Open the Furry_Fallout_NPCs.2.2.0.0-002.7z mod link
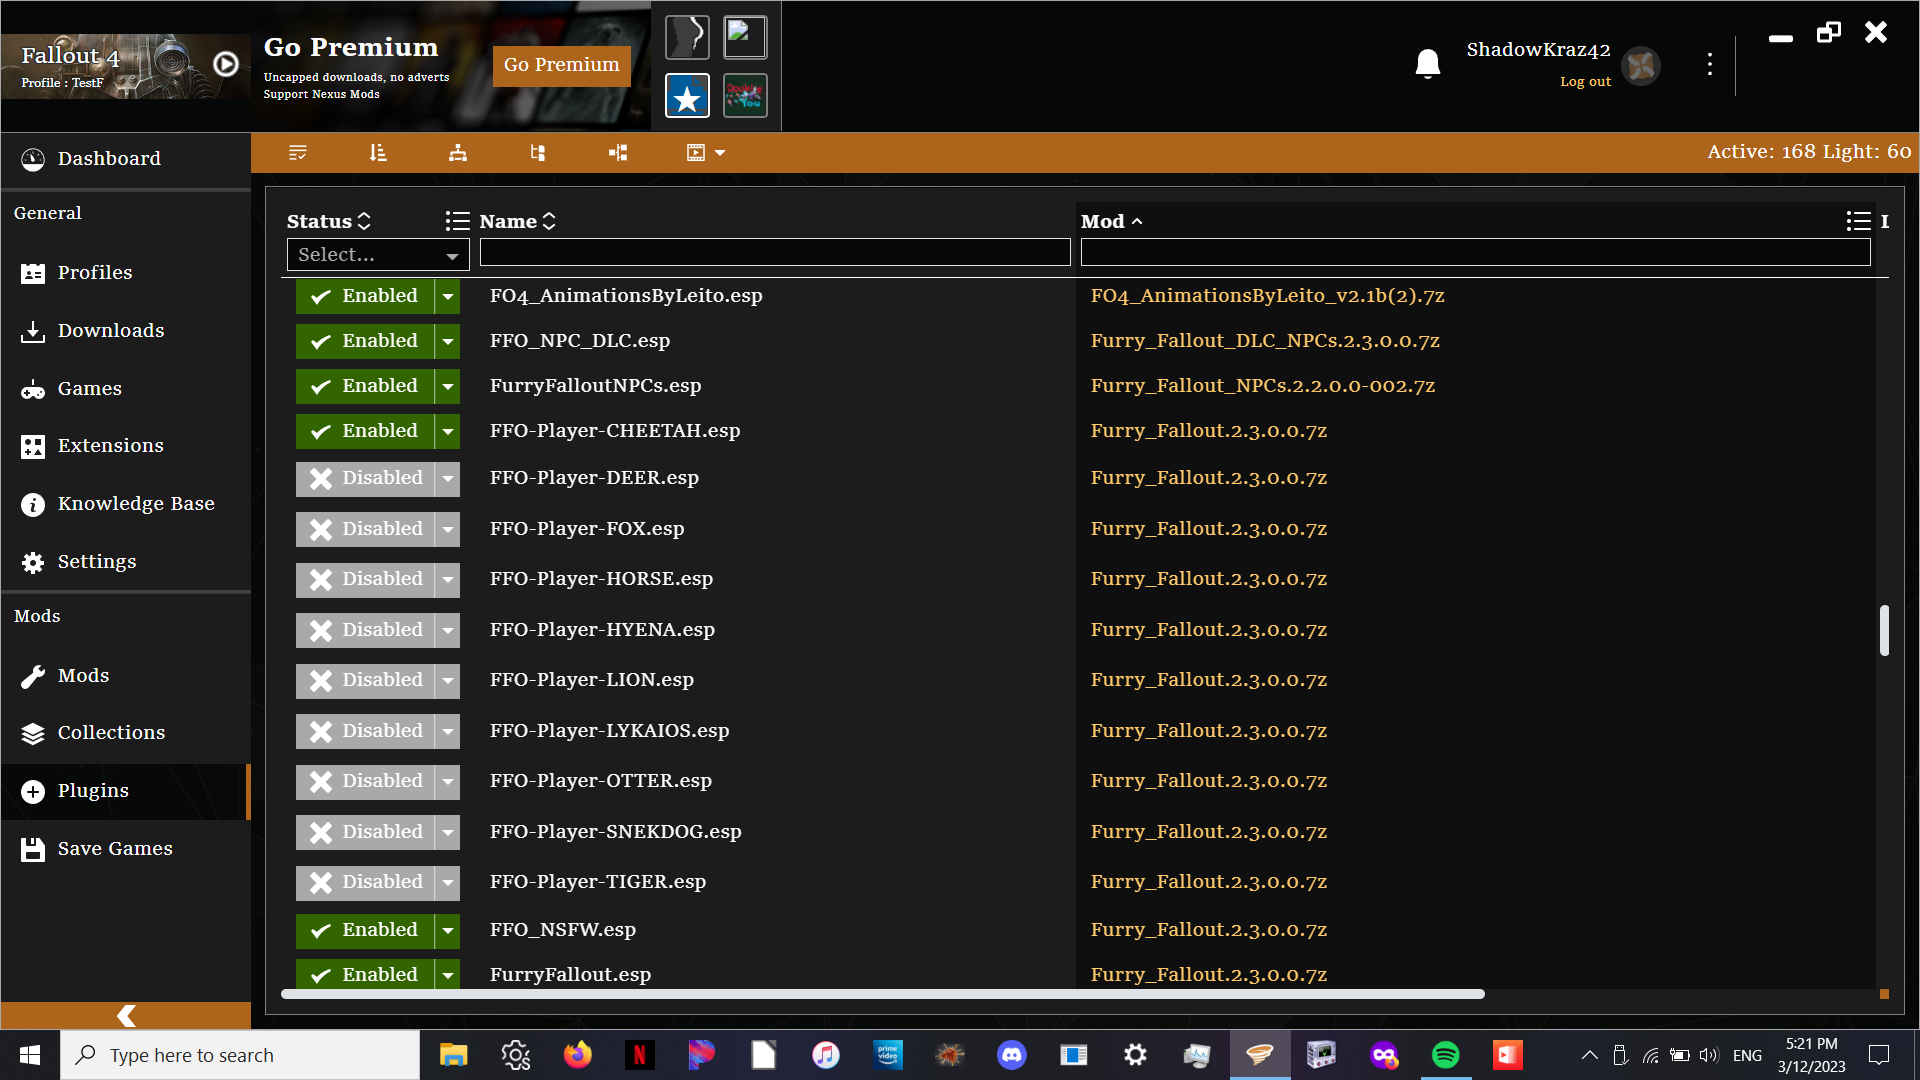 pos(1262,386)
